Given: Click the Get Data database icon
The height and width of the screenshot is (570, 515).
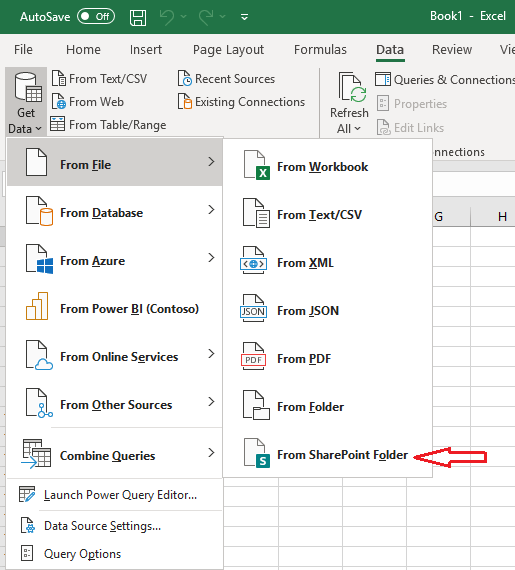Looking at the screenshot, I should [x=28, y=87].
